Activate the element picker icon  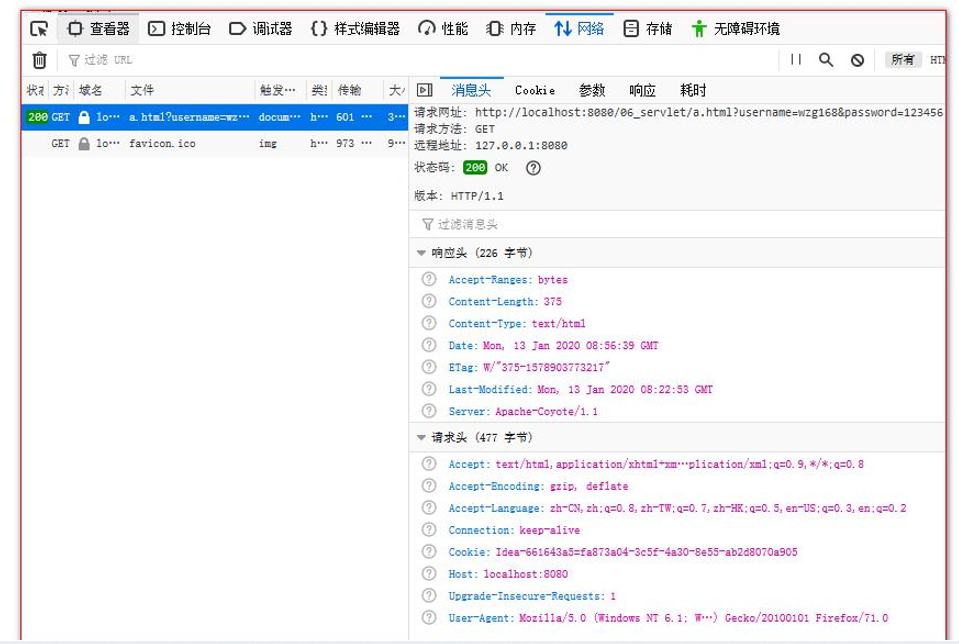point(39,29)
